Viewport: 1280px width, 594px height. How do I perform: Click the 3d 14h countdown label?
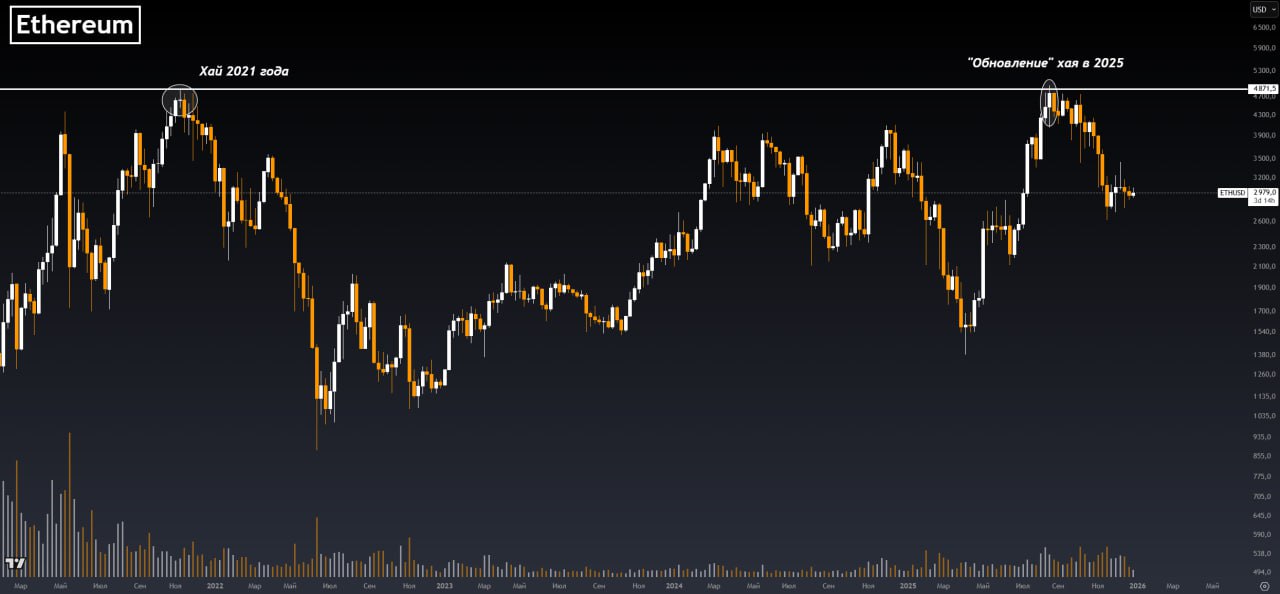1264,201
